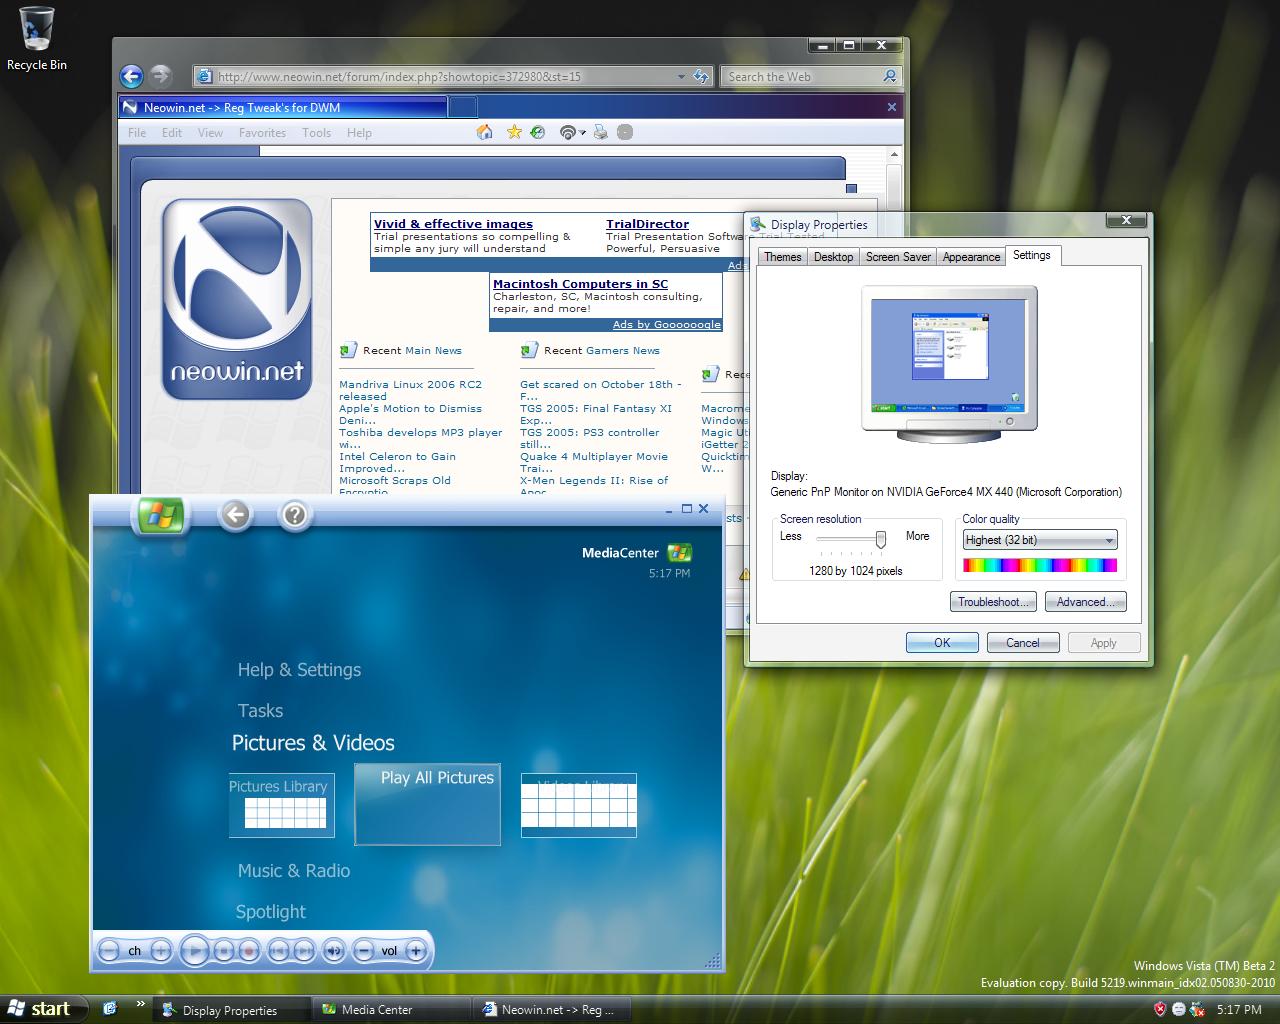Viewport: 1280px width, 1024px height.
Task: Click the green Media Center start logo
Action: [160, 515]
